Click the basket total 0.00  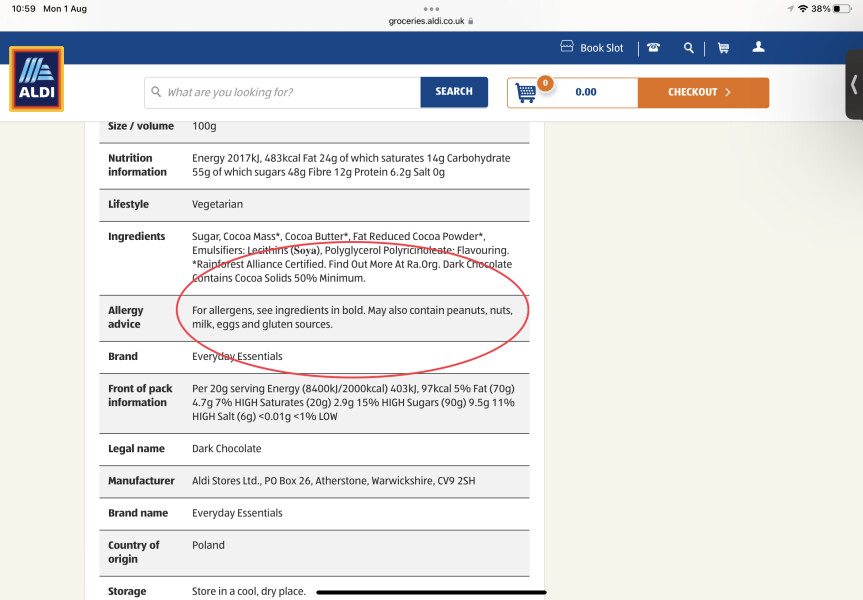[586, 92]
